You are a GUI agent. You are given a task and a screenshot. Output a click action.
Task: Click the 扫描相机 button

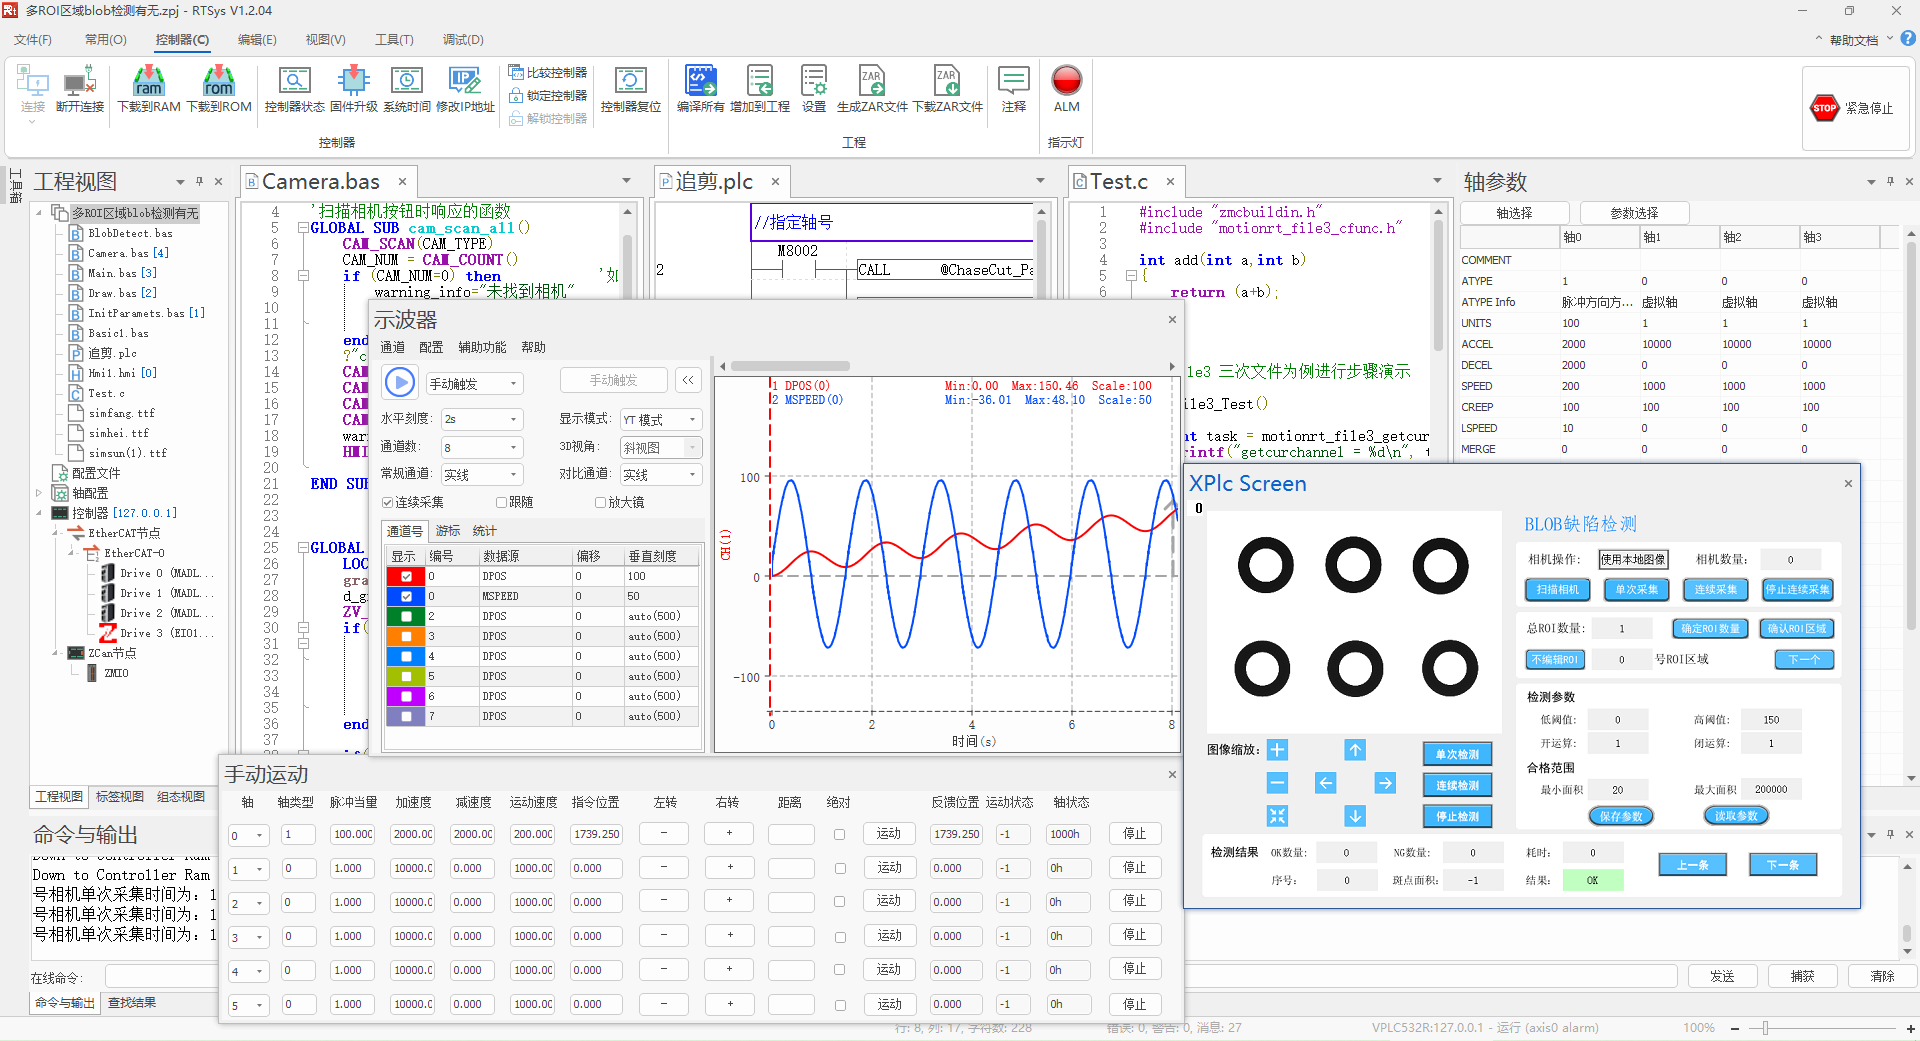pyautogui.click(x=1557, y=590)
